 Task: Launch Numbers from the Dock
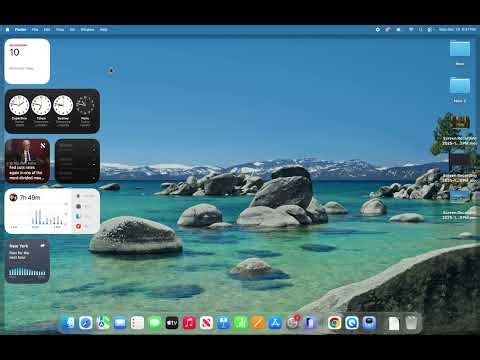241,323
